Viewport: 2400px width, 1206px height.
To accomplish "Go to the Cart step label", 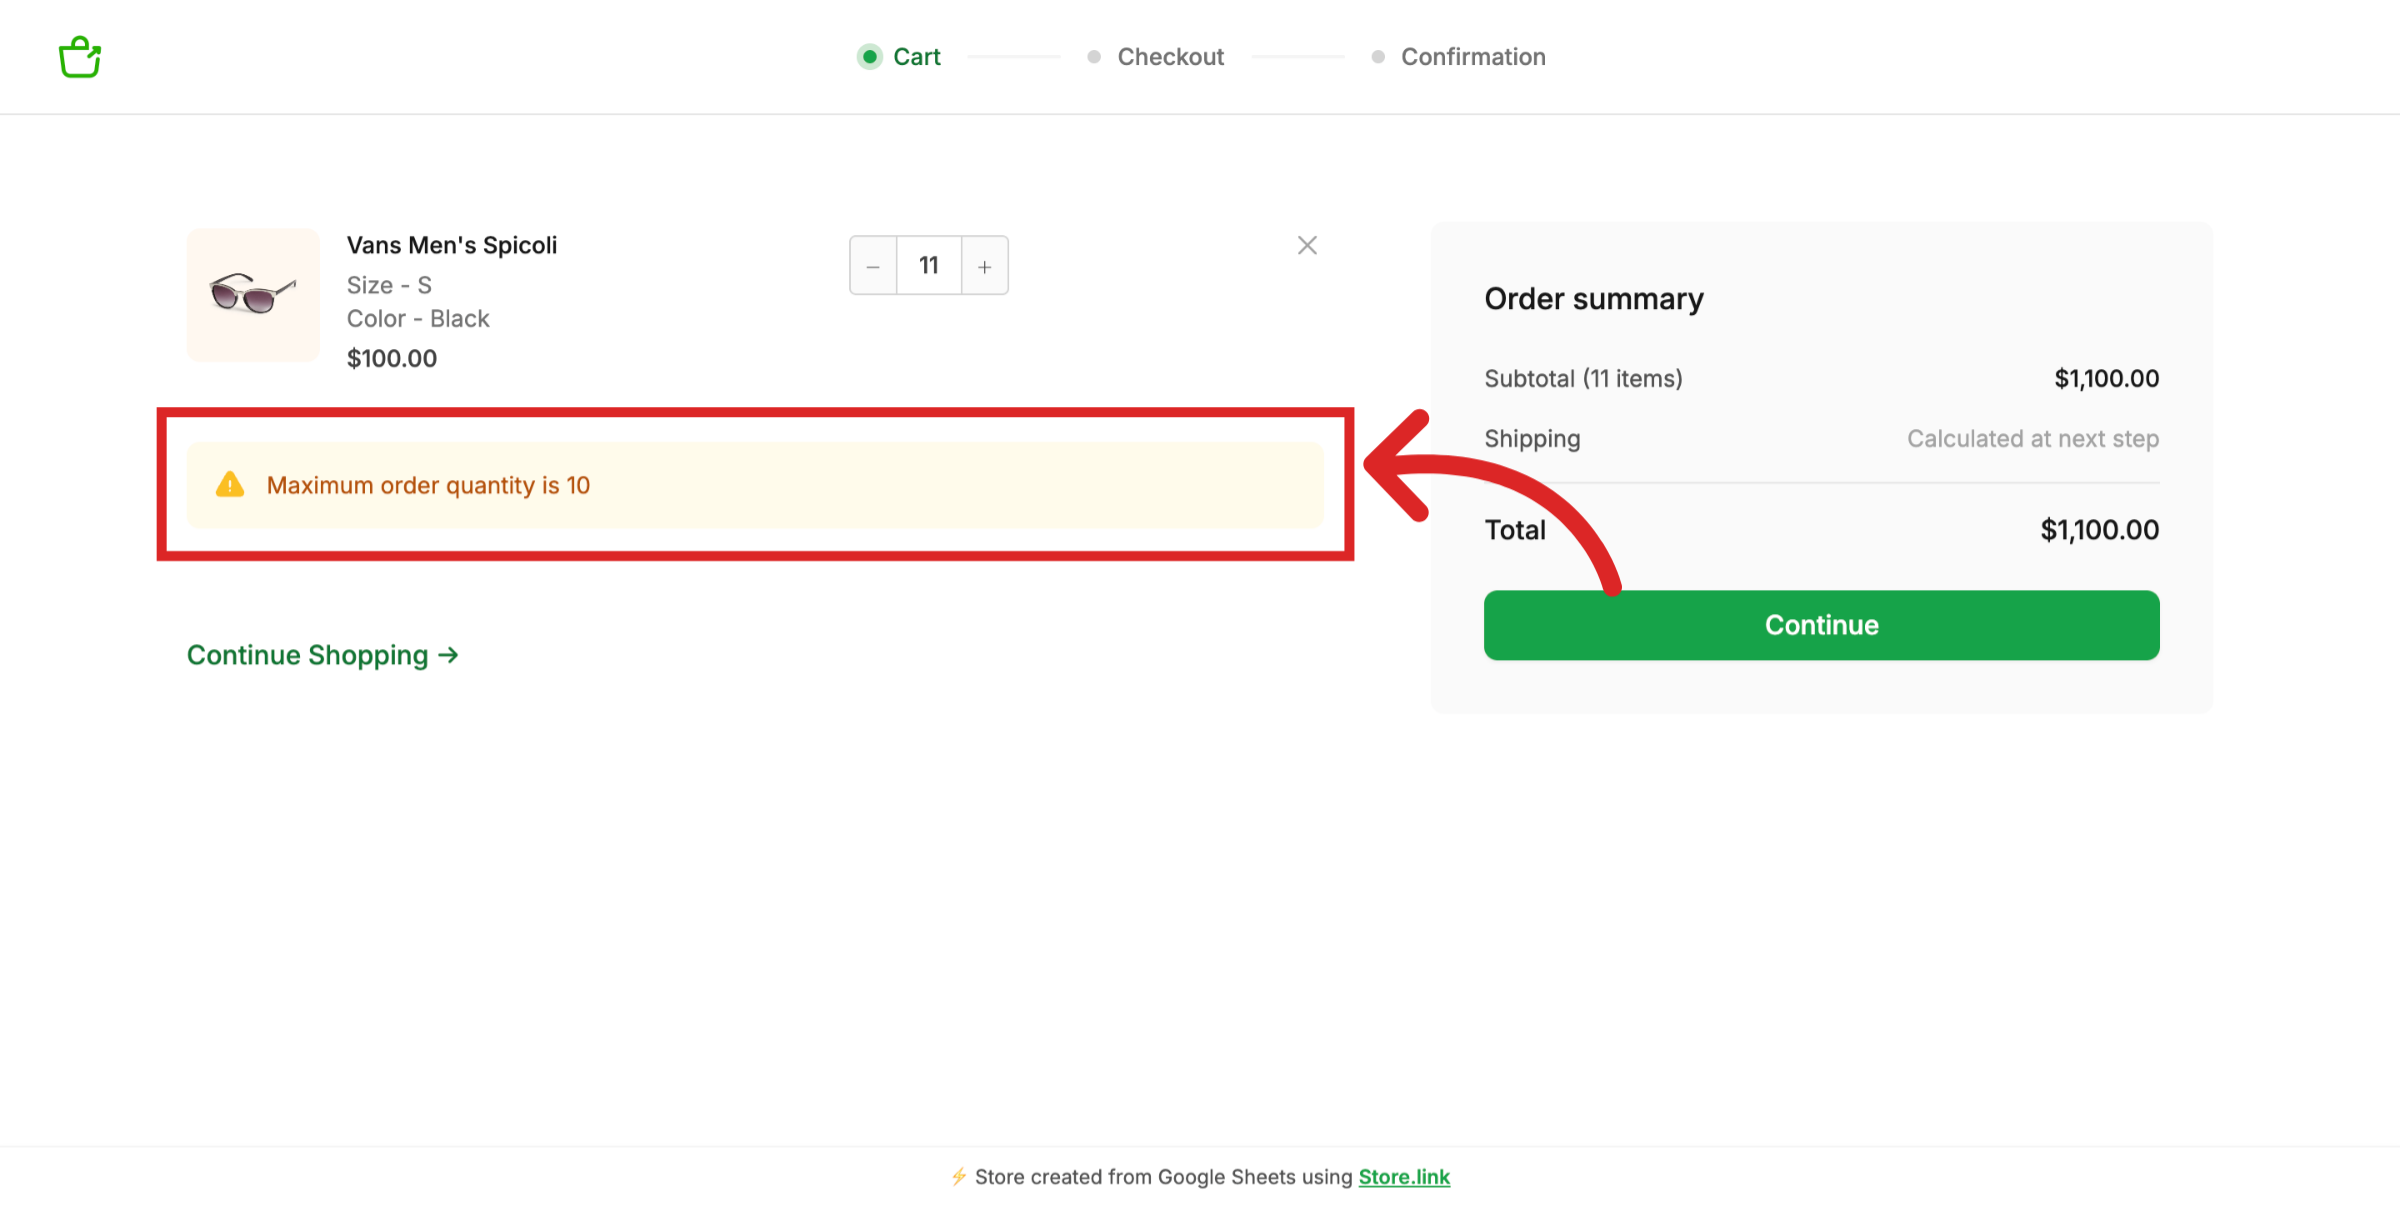I will (917, 57).
